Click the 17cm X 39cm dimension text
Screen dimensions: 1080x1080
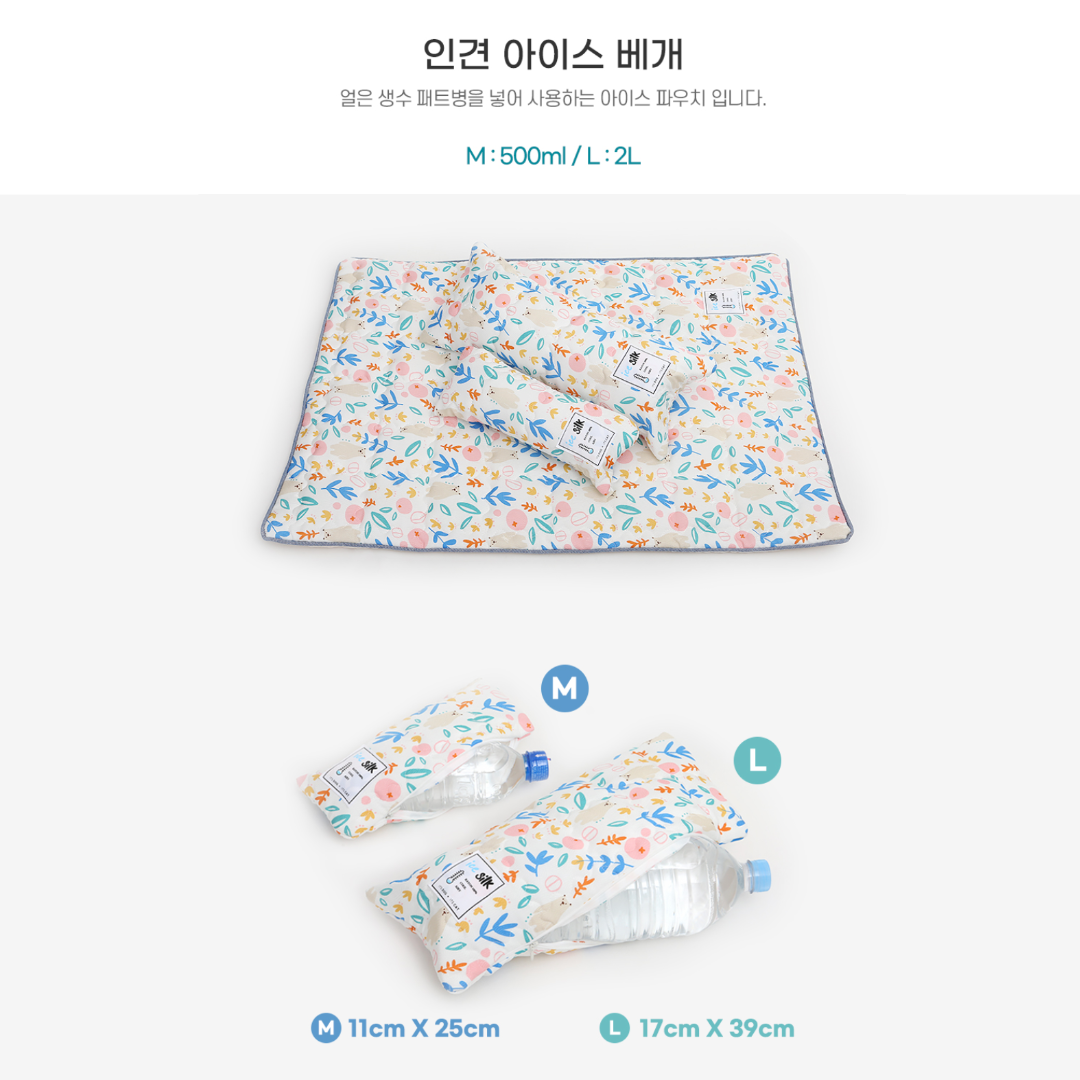point(716,1028)
